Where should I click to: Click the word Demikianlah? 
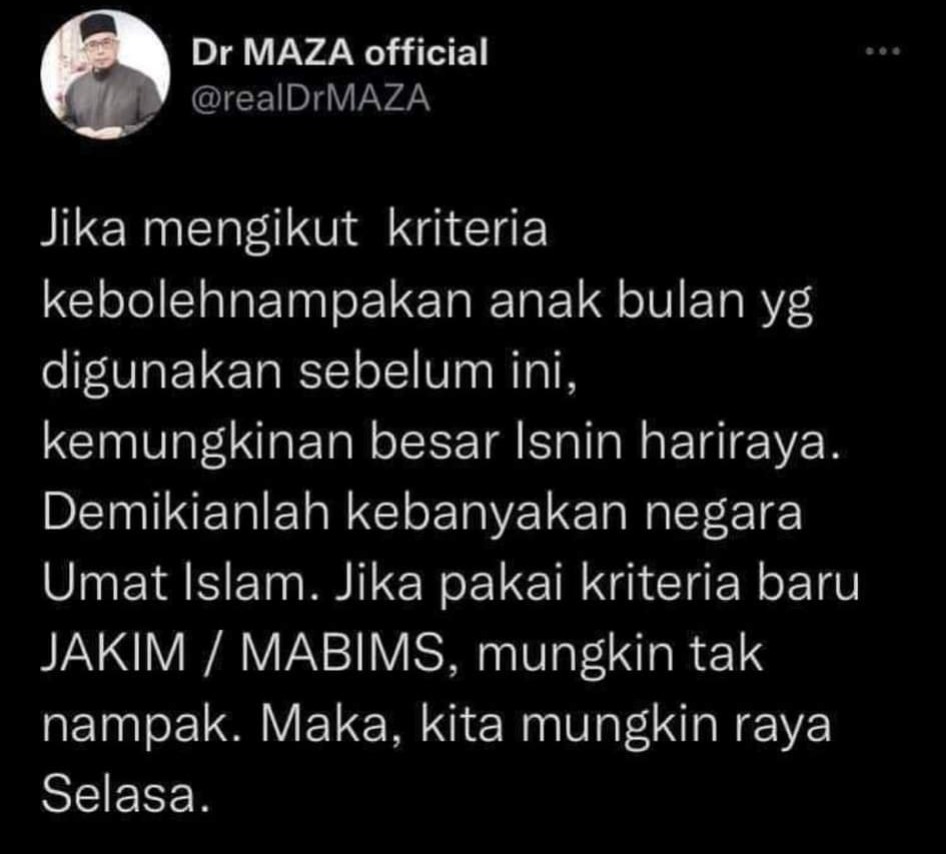186,513
